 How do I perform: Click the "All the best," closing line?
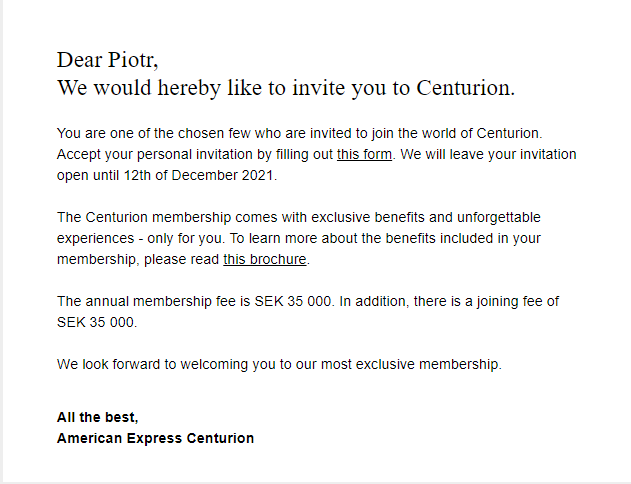98,418
